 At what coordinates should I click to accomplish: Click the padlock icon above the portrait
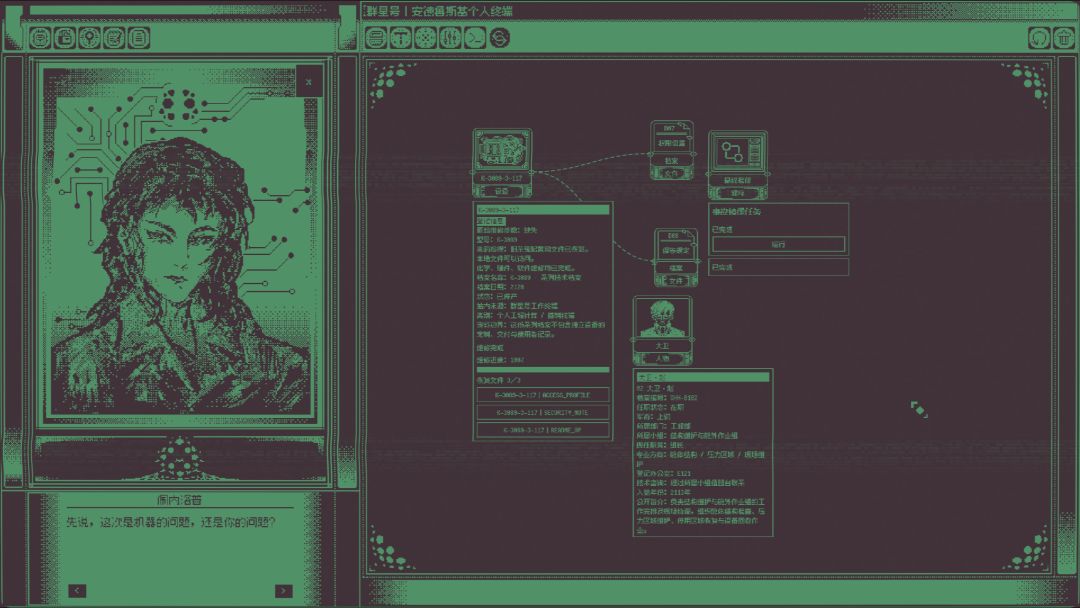click(65, 38)
